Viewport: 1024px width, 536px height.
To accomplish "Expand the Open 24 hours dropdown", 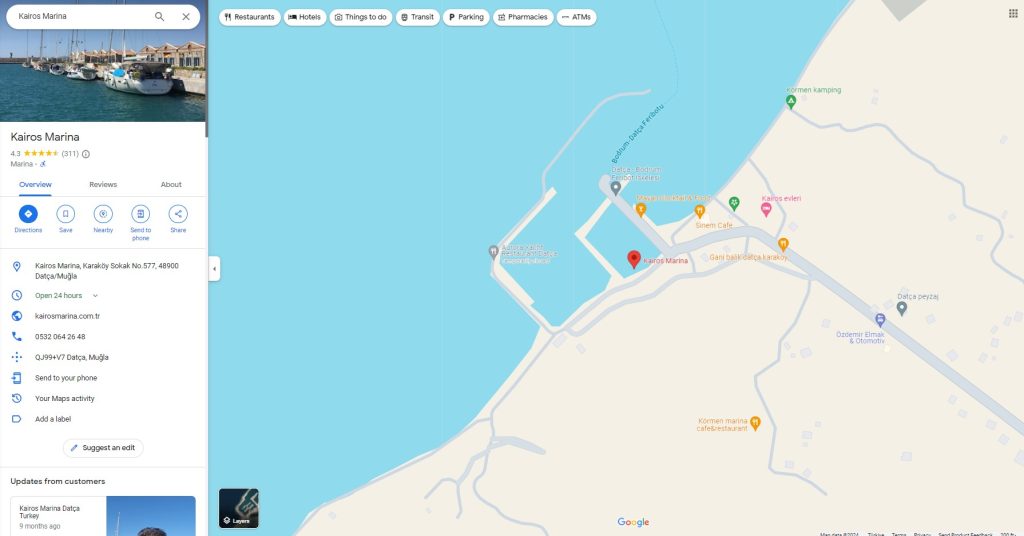I will 95,296.
